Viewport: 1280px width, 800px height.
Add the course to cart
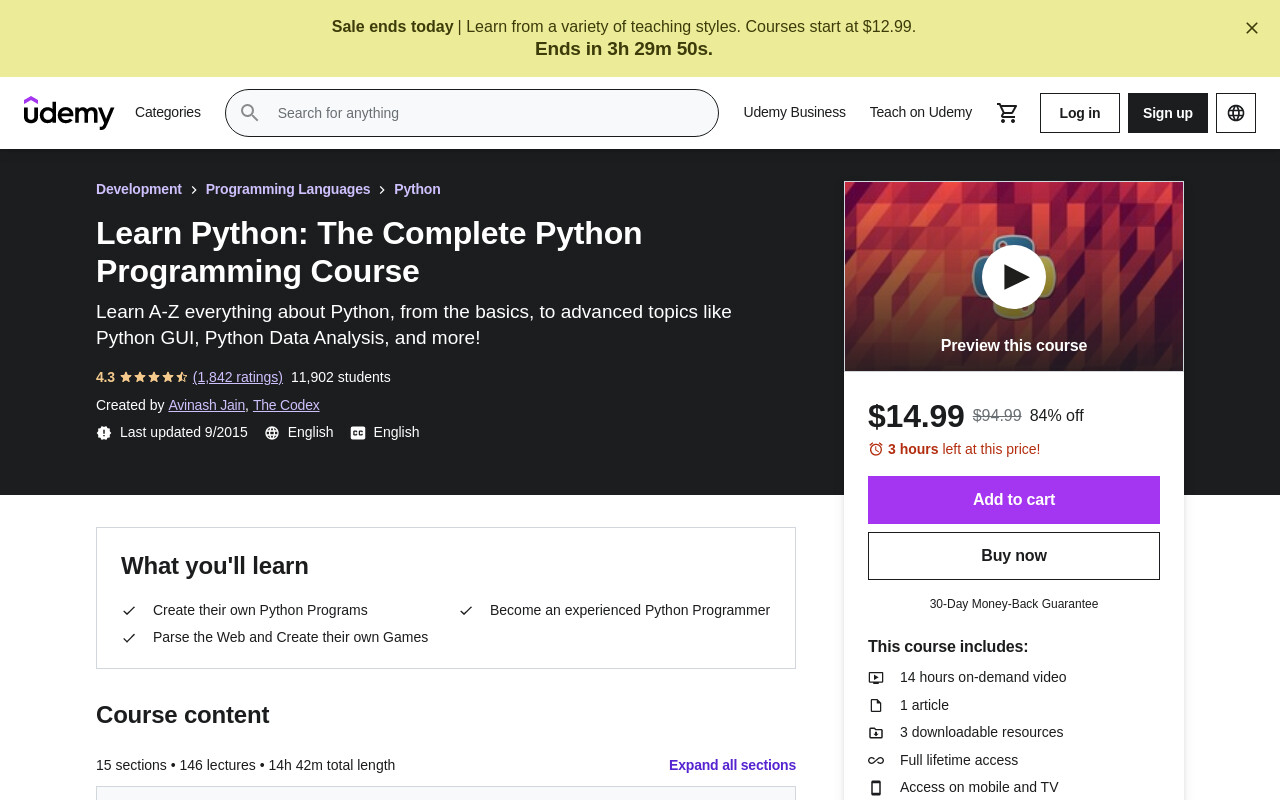click(x=1014, y=500)
